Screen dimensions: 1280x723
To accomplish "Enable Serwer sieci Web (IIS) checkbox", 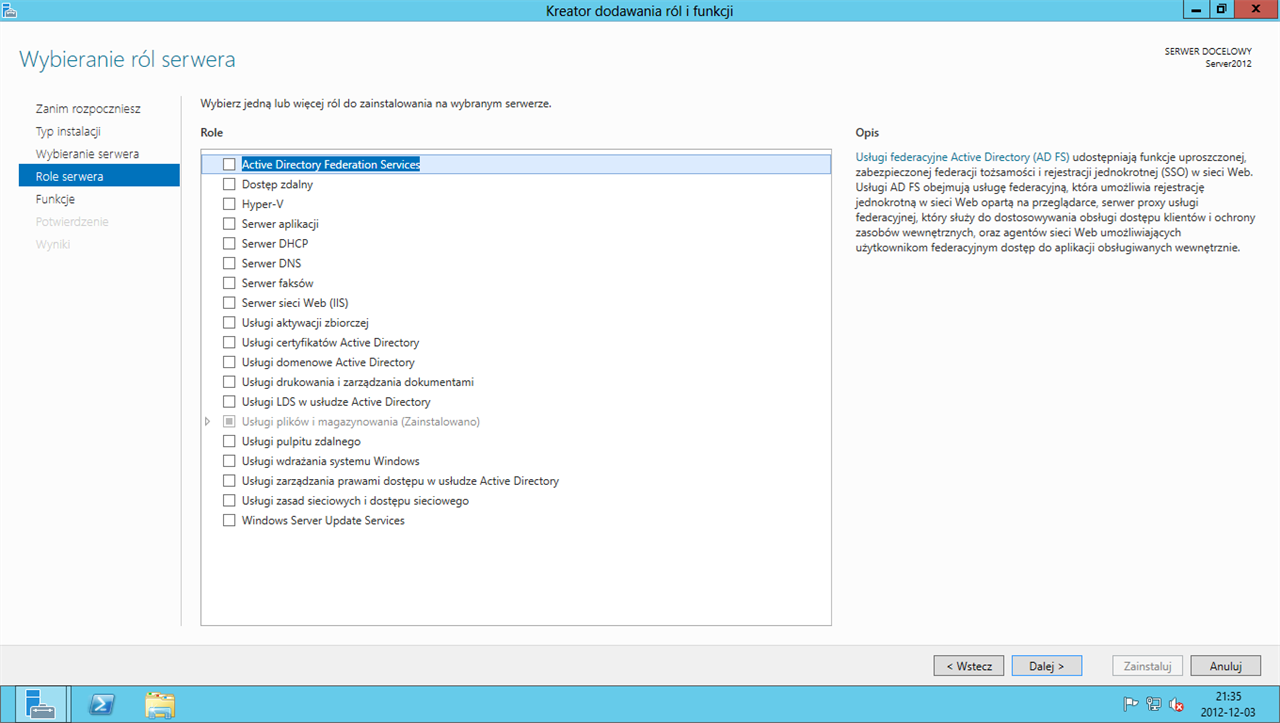I will (x=229, y=303).
